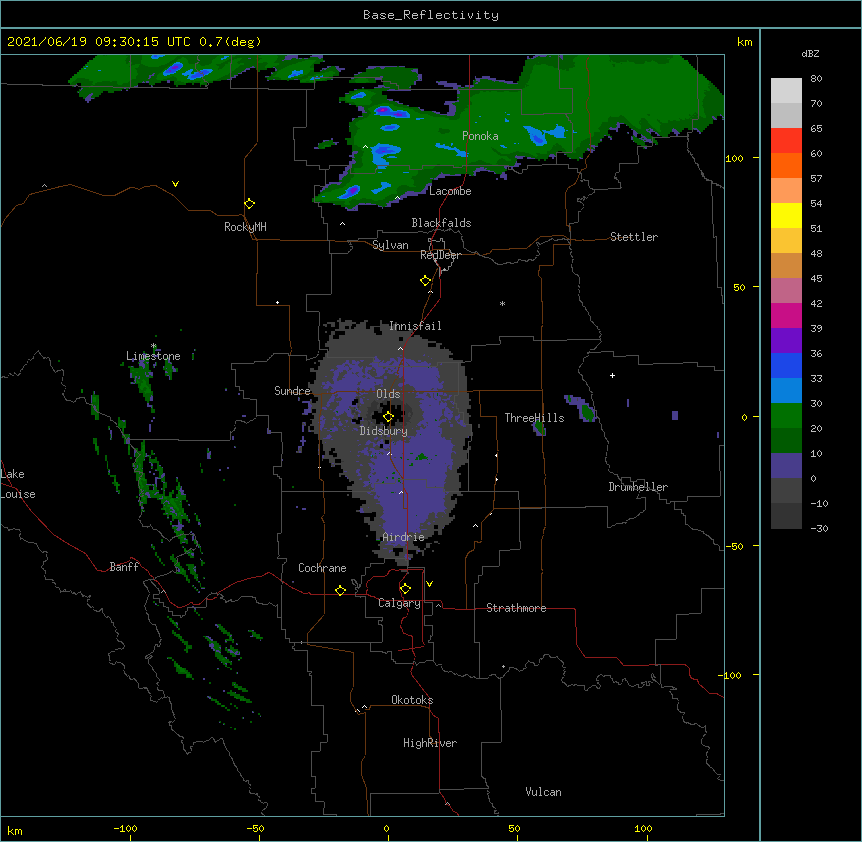Click the Base_Reflectivity title text

(431, 15)
